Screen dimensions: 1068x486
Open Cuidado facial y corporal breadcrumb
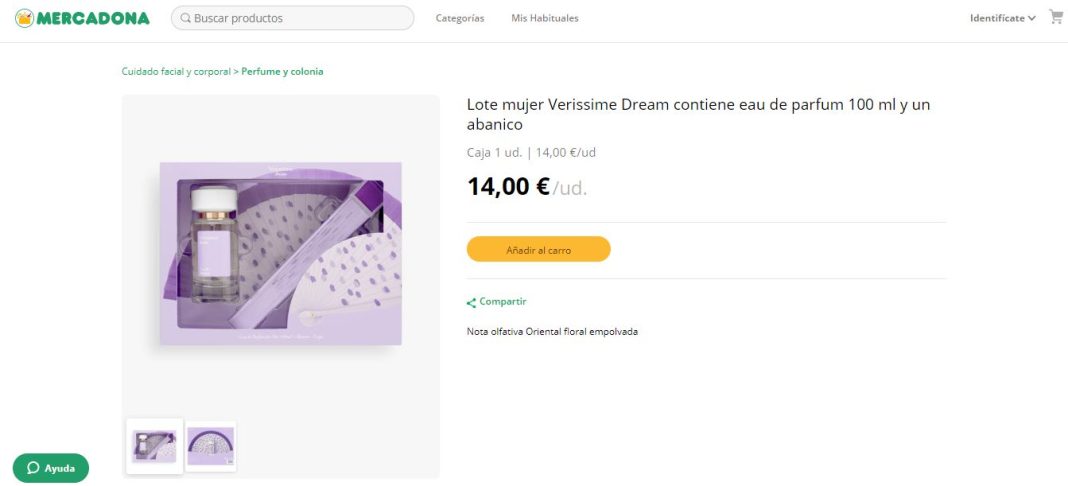point(176,71)
